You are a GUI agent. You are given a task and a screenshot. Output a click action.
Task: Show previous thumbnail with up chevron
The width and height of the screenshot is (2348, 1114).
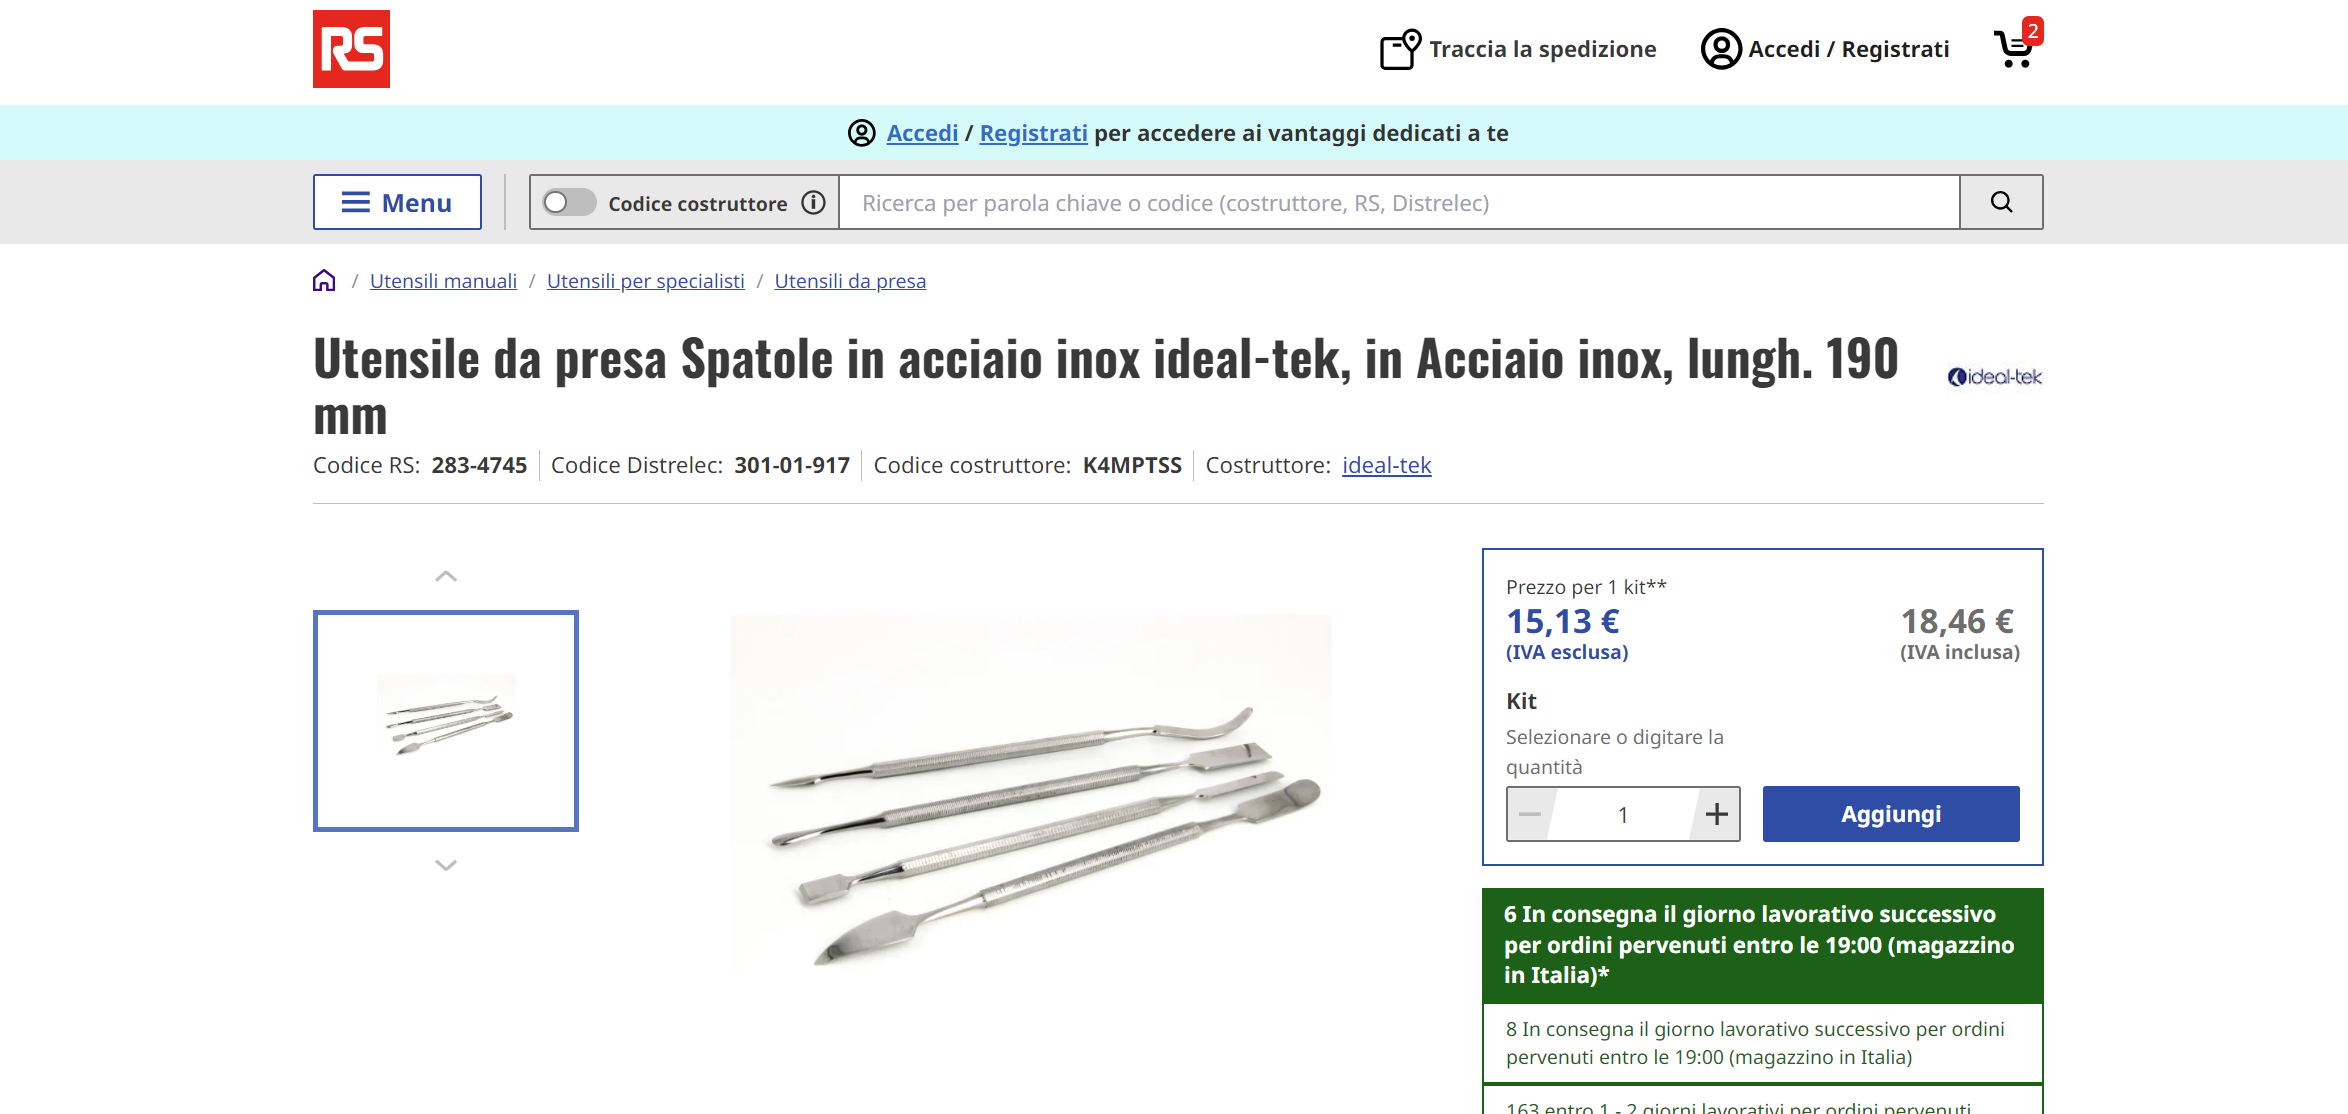click(x=446, y=576)
